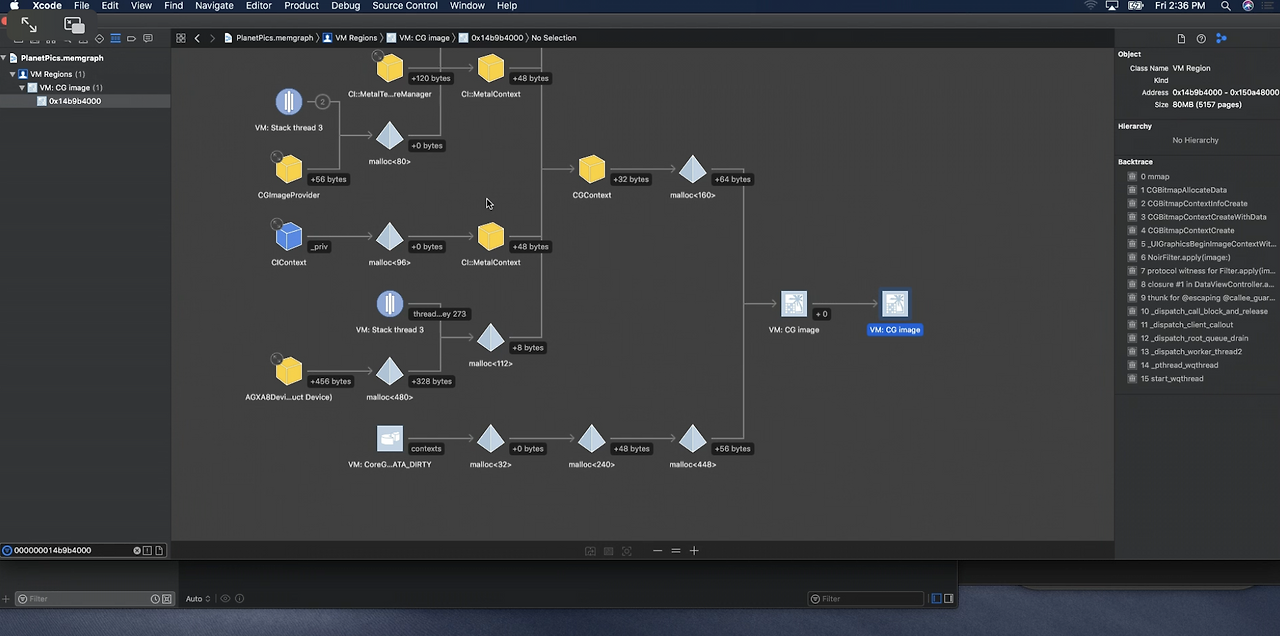The width and height of the screenshot is (1280, 636).
Task: Open the Auto variables scope dropdown
Action: pos(197,598)
